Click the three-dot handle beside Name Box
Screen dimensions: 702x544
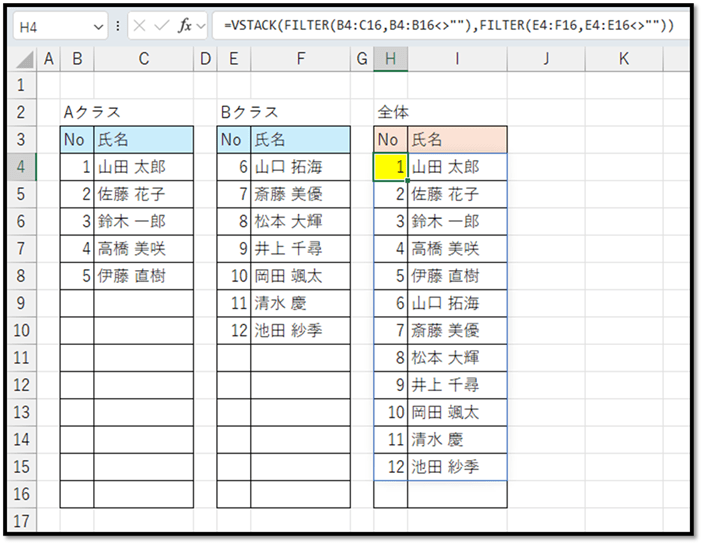(x=119, y=25)
